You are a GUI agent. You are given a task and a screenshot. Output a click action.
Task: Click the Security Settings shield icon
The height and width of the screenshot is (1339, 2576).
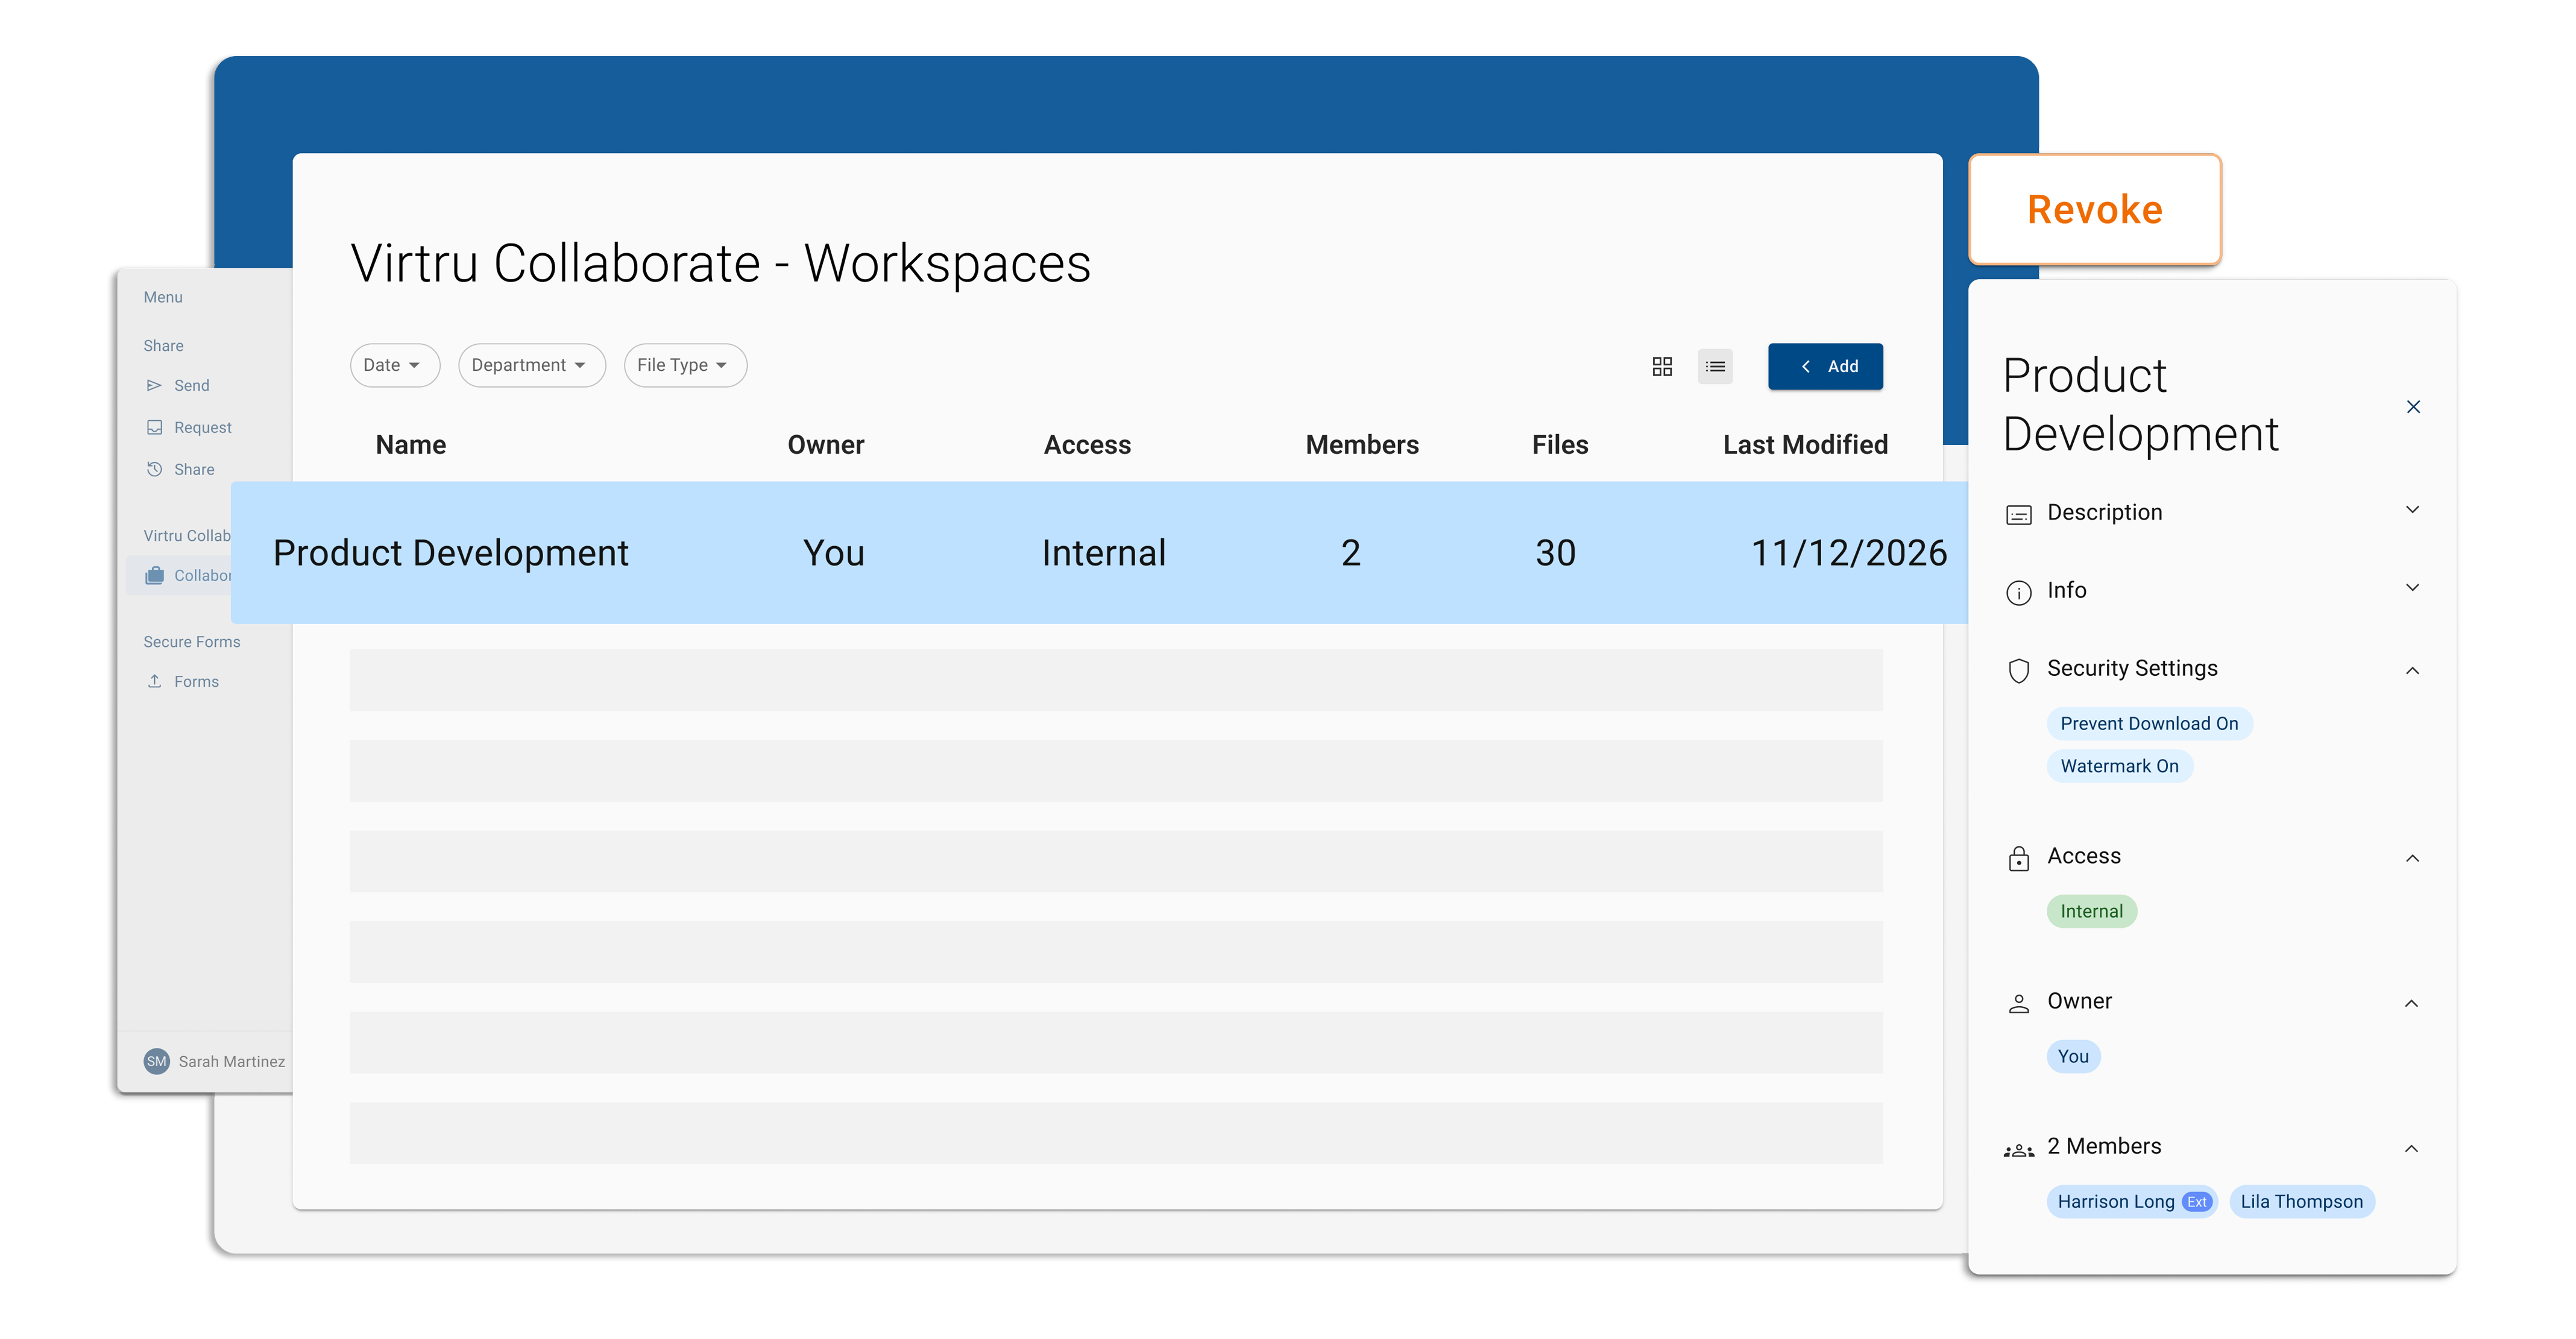(2019, 670)
